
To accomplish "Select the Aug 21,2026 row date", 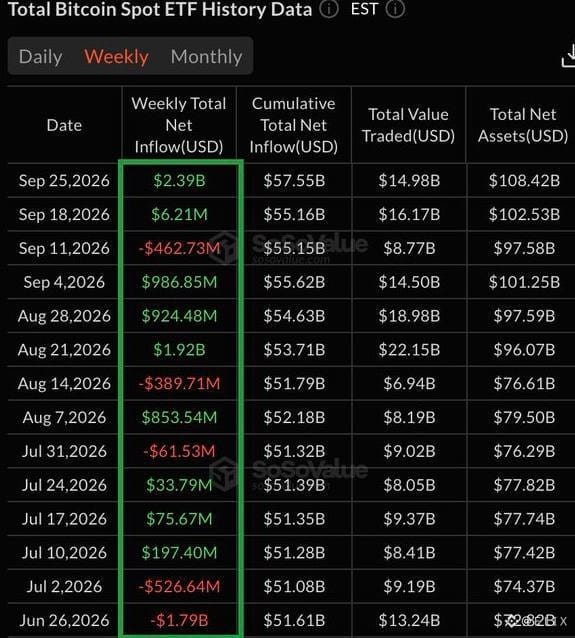I will pyautogui.click(x=64, y=350).
